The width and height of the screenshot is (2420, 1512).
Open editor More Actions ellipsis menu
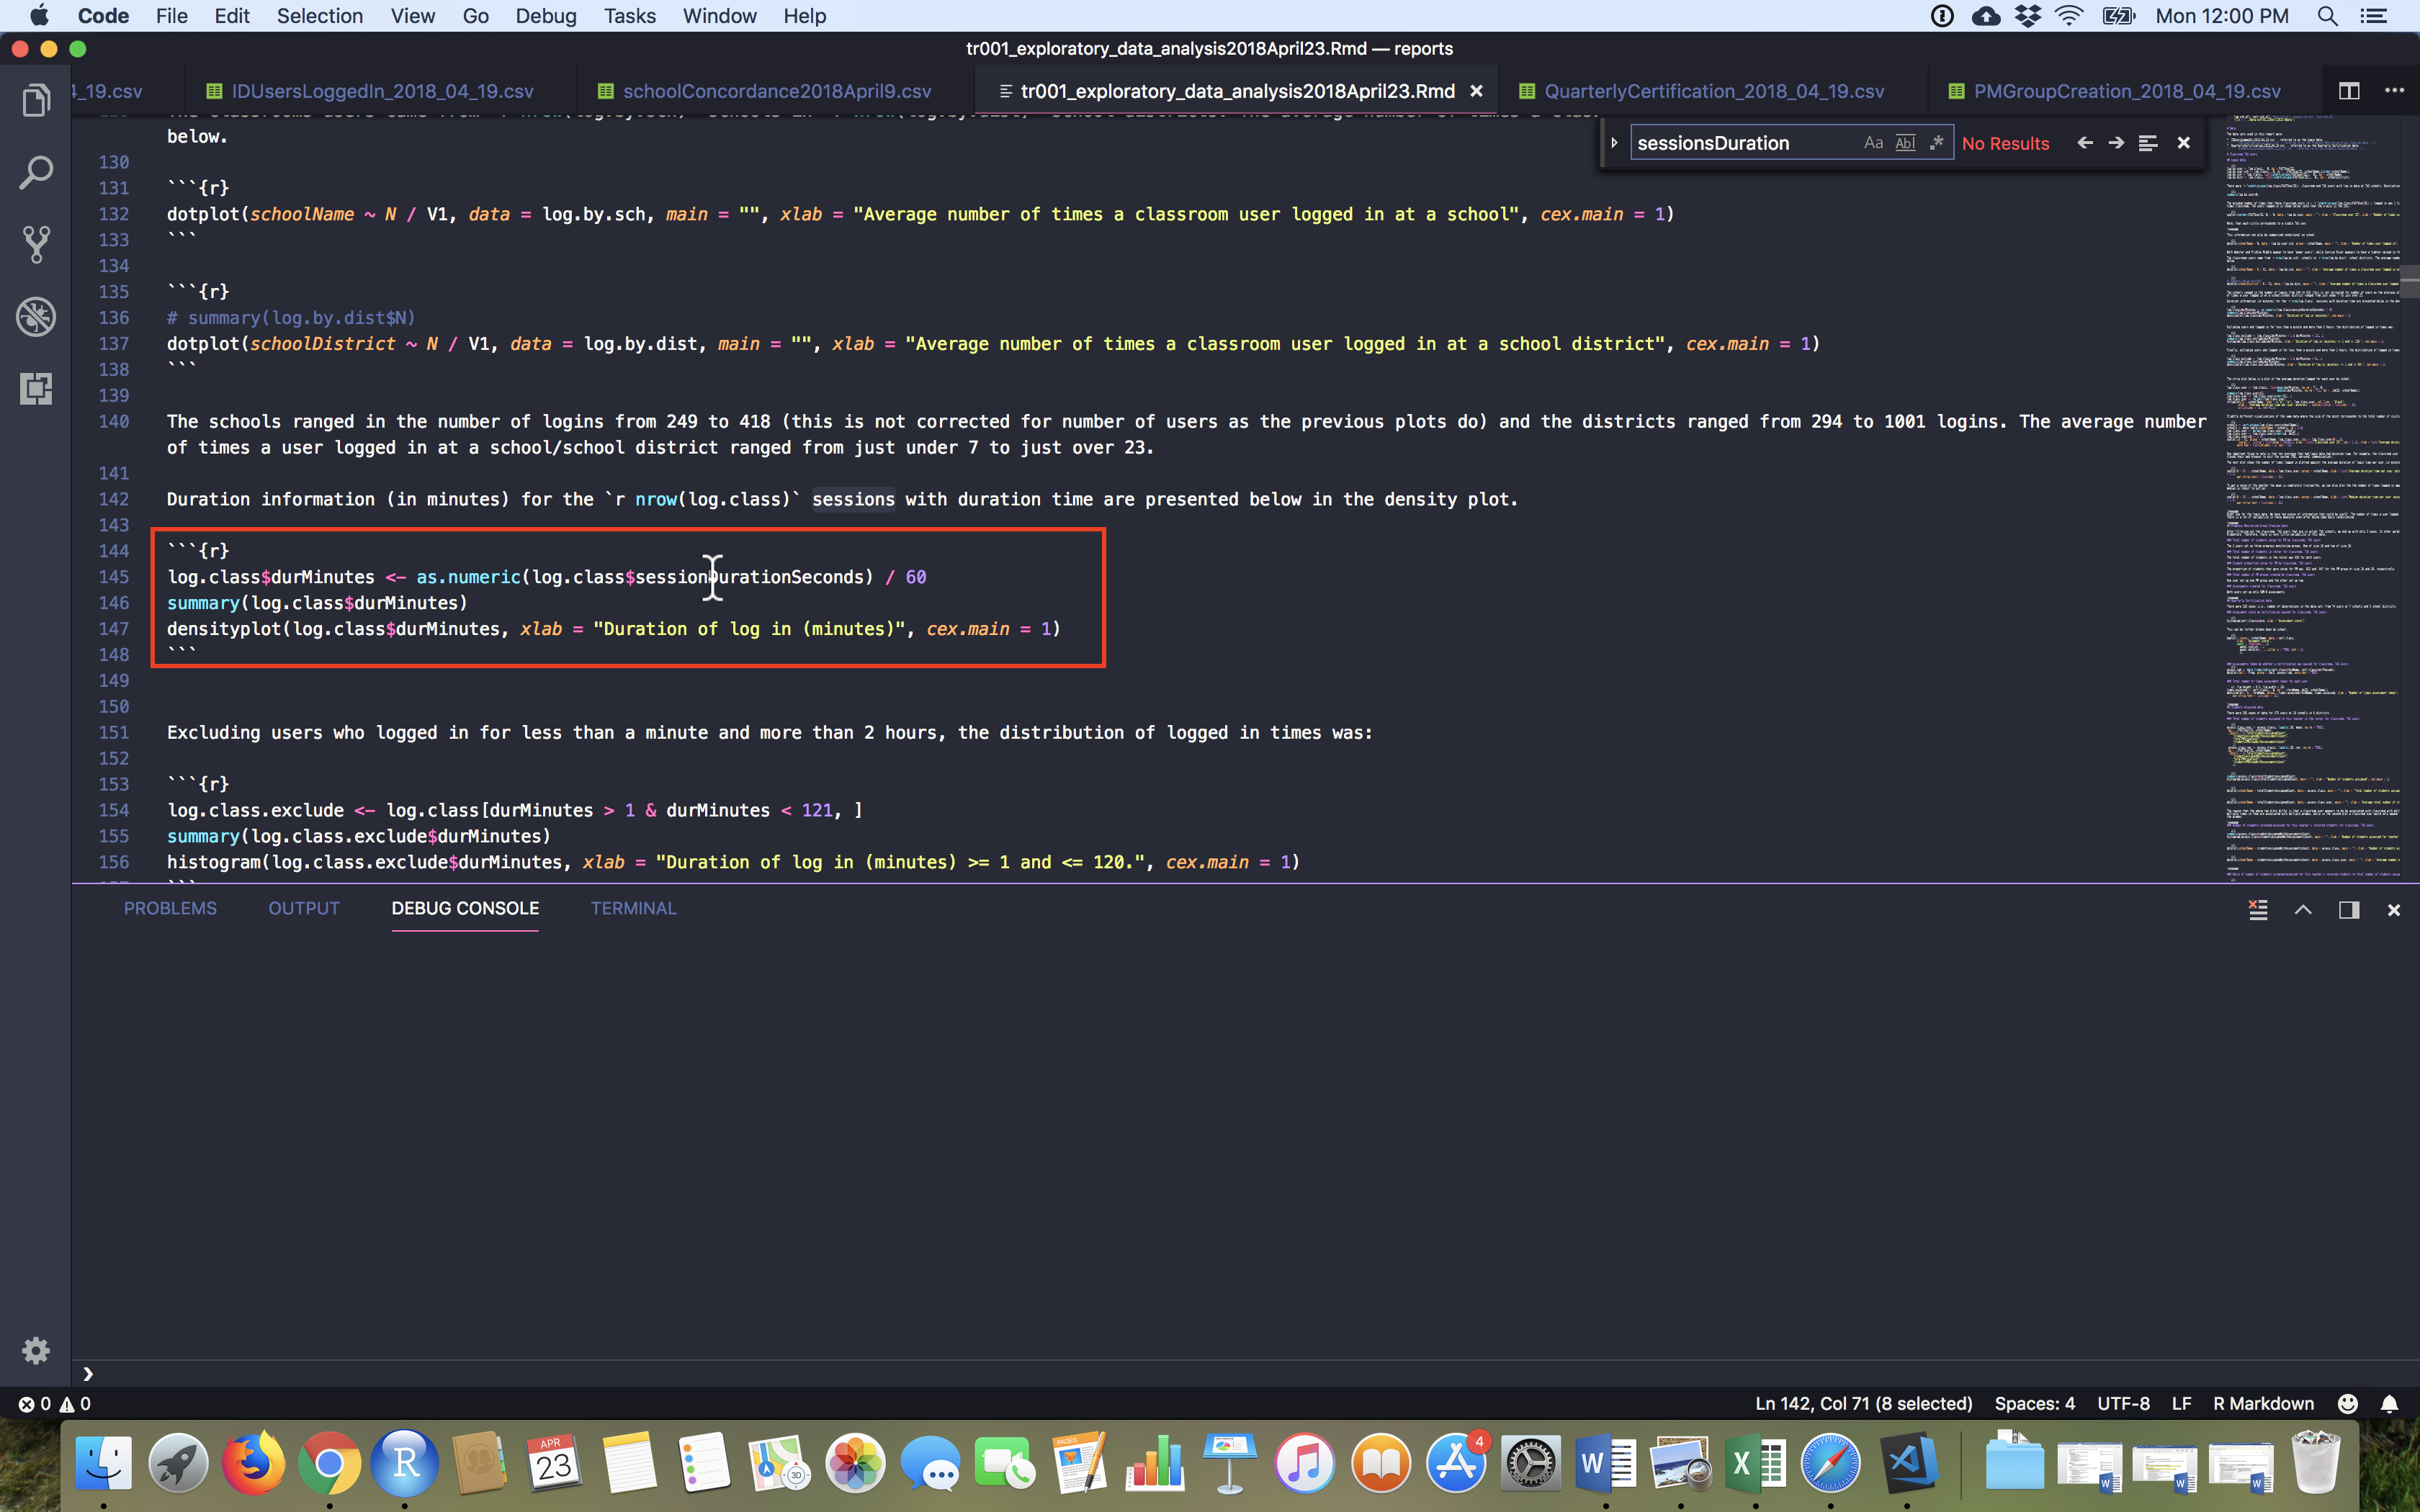2394,91
